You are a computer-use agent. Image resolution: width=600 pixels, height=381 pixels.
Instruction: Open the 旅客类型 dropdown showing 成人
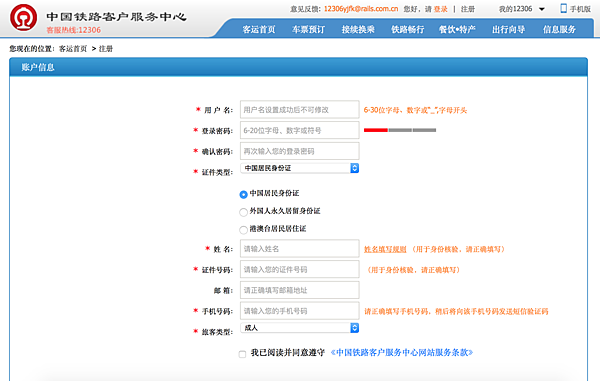(300, 328)
